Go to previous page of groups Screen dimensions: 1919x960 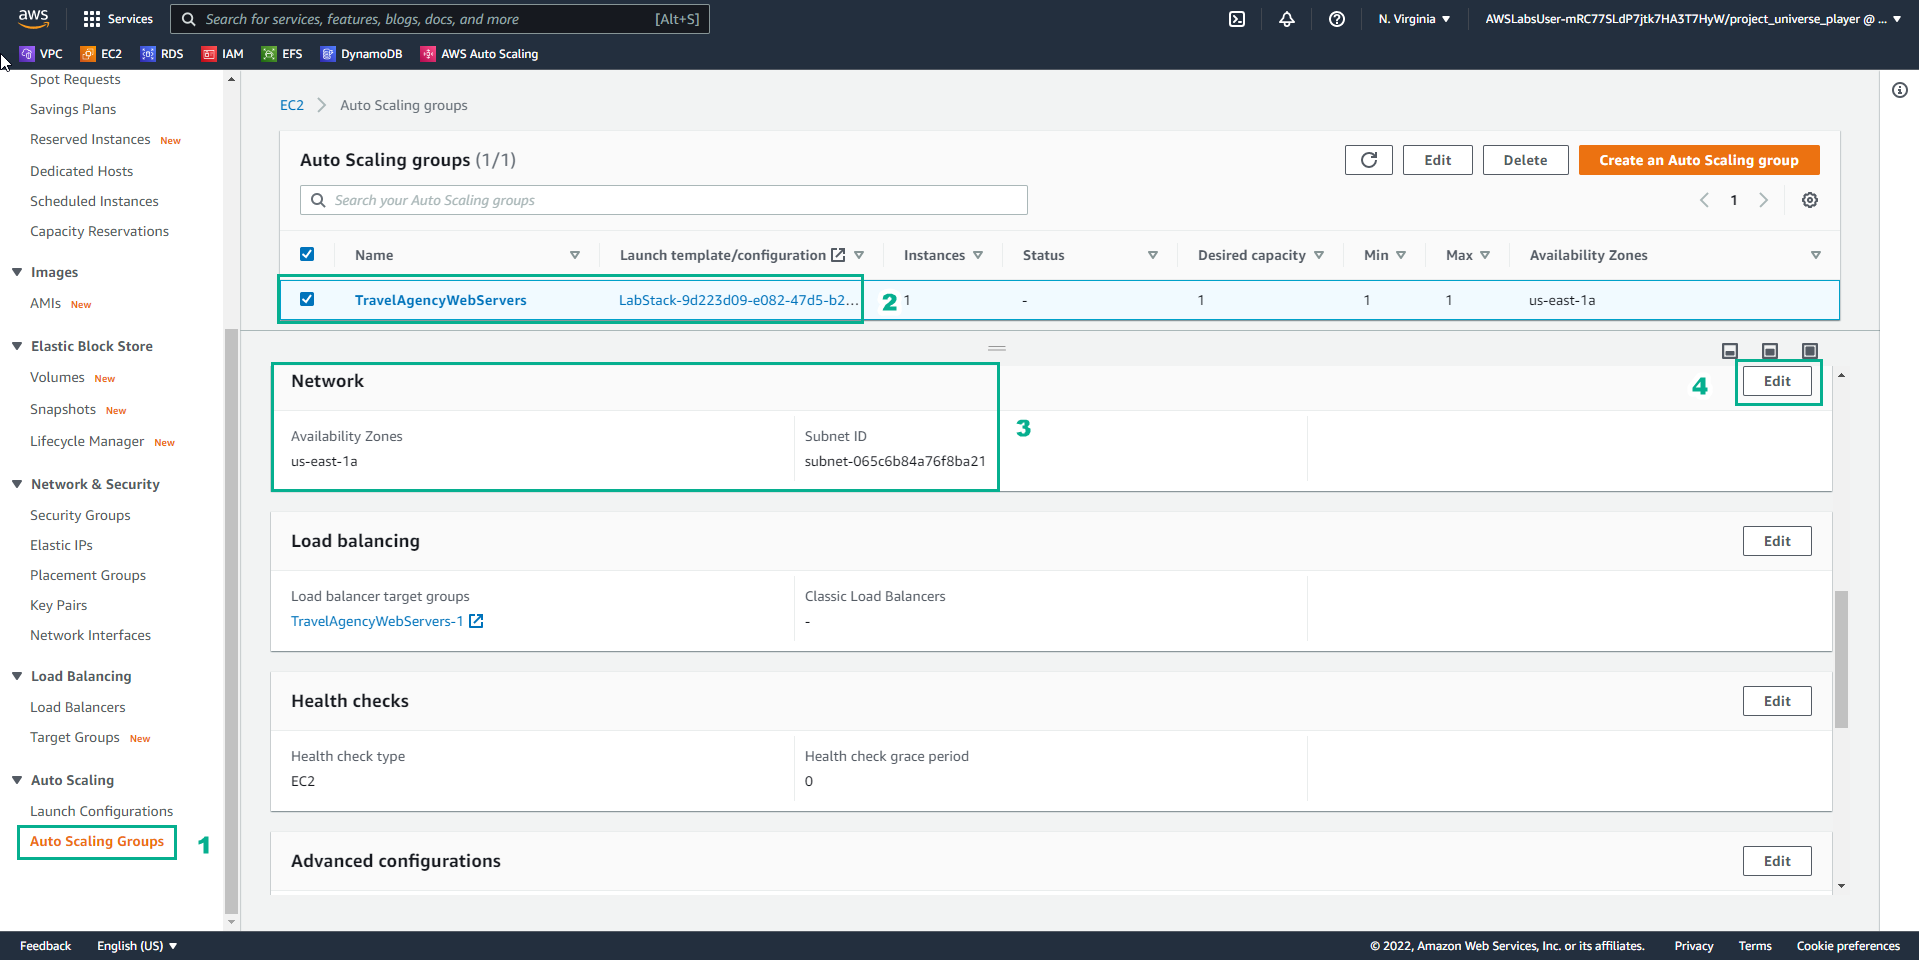point(1704,200)
